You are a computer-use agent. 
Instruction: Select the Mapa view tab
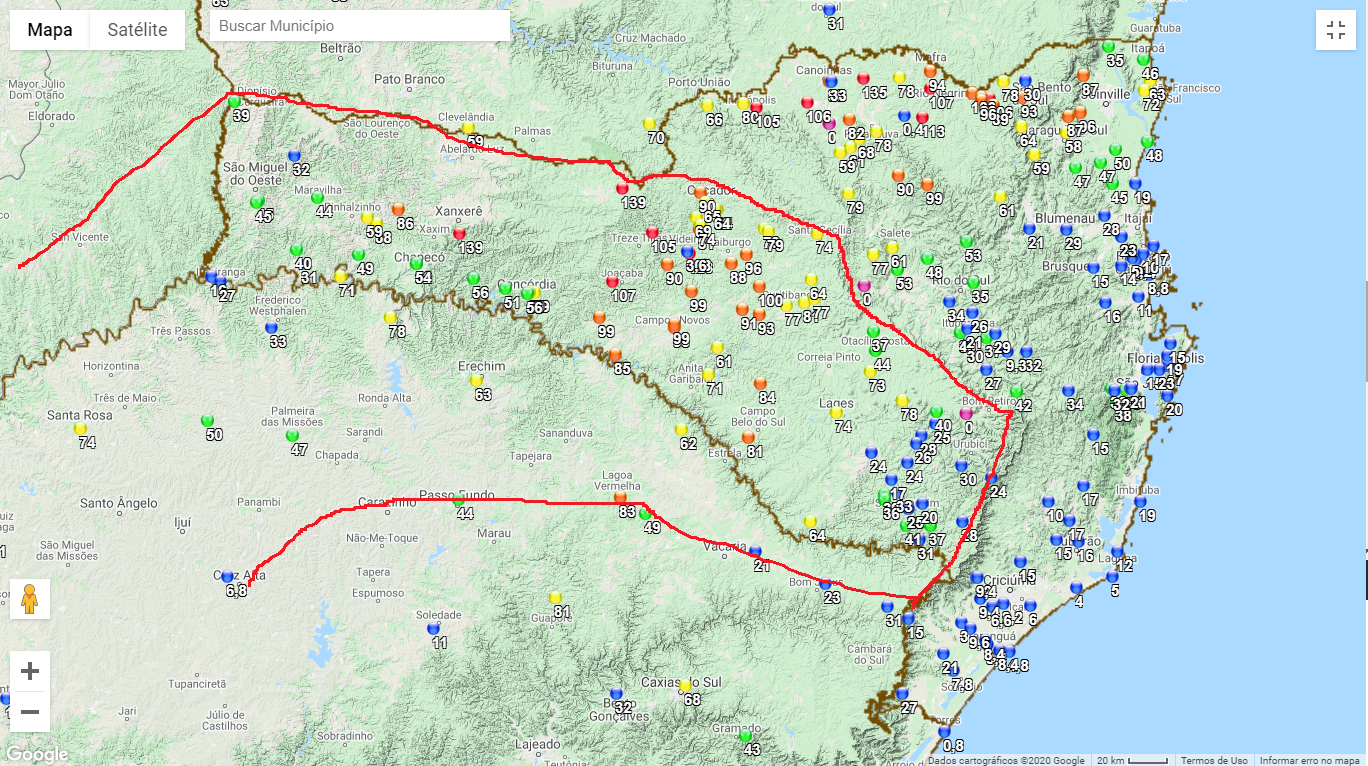[49, 30]
